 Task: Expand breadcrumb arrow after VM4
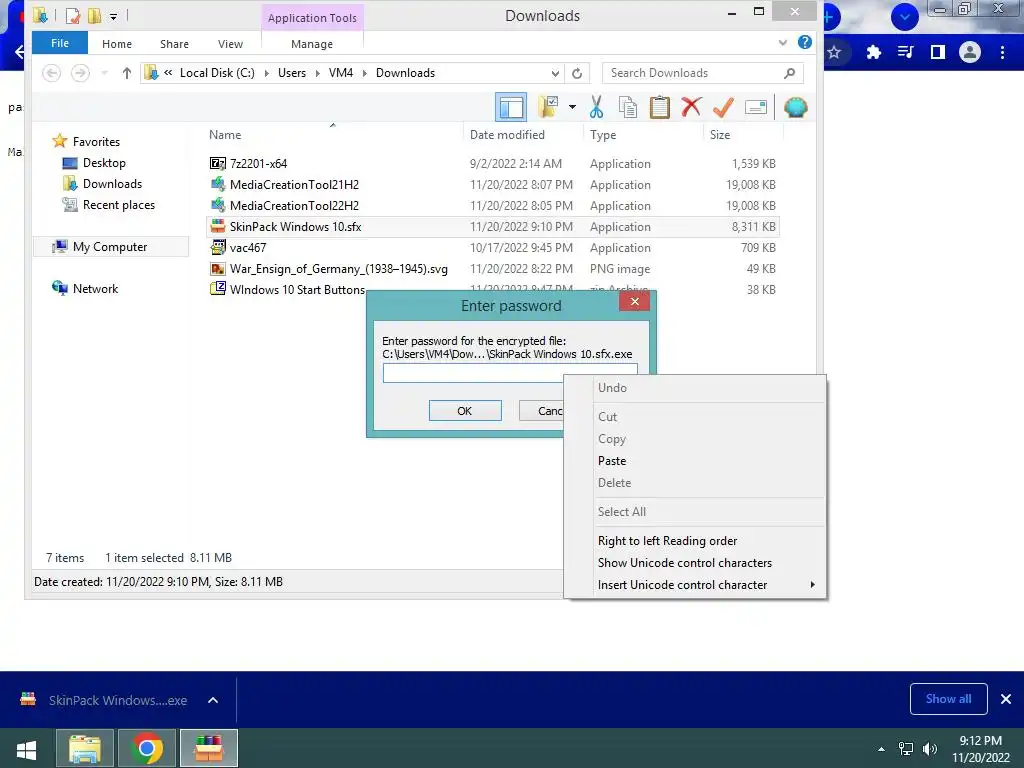pyautogui.click(x=364, y=73)
